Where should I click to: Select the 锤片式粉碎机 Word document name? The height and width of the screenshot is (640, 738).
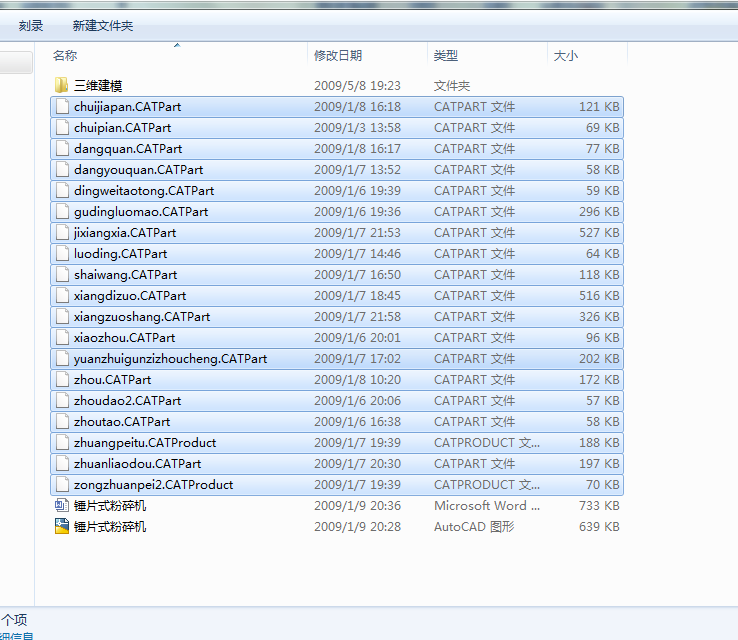[110, 506]
